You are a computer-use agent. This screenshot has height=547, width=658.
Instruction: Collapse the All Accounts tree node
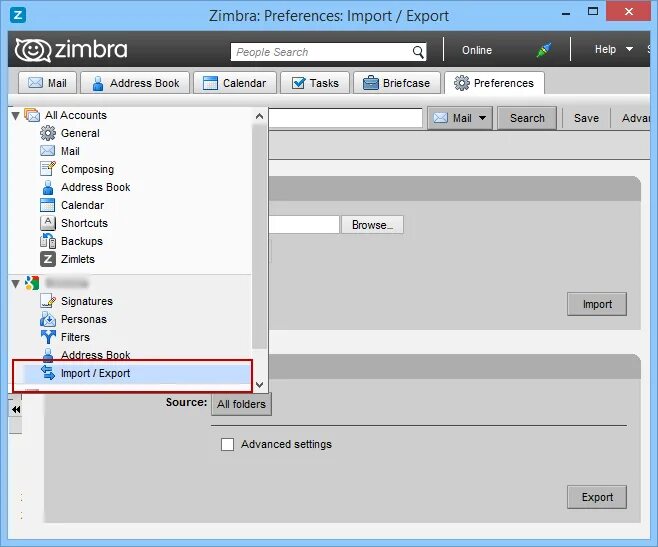pyautogui.click(x=16, y=116)
